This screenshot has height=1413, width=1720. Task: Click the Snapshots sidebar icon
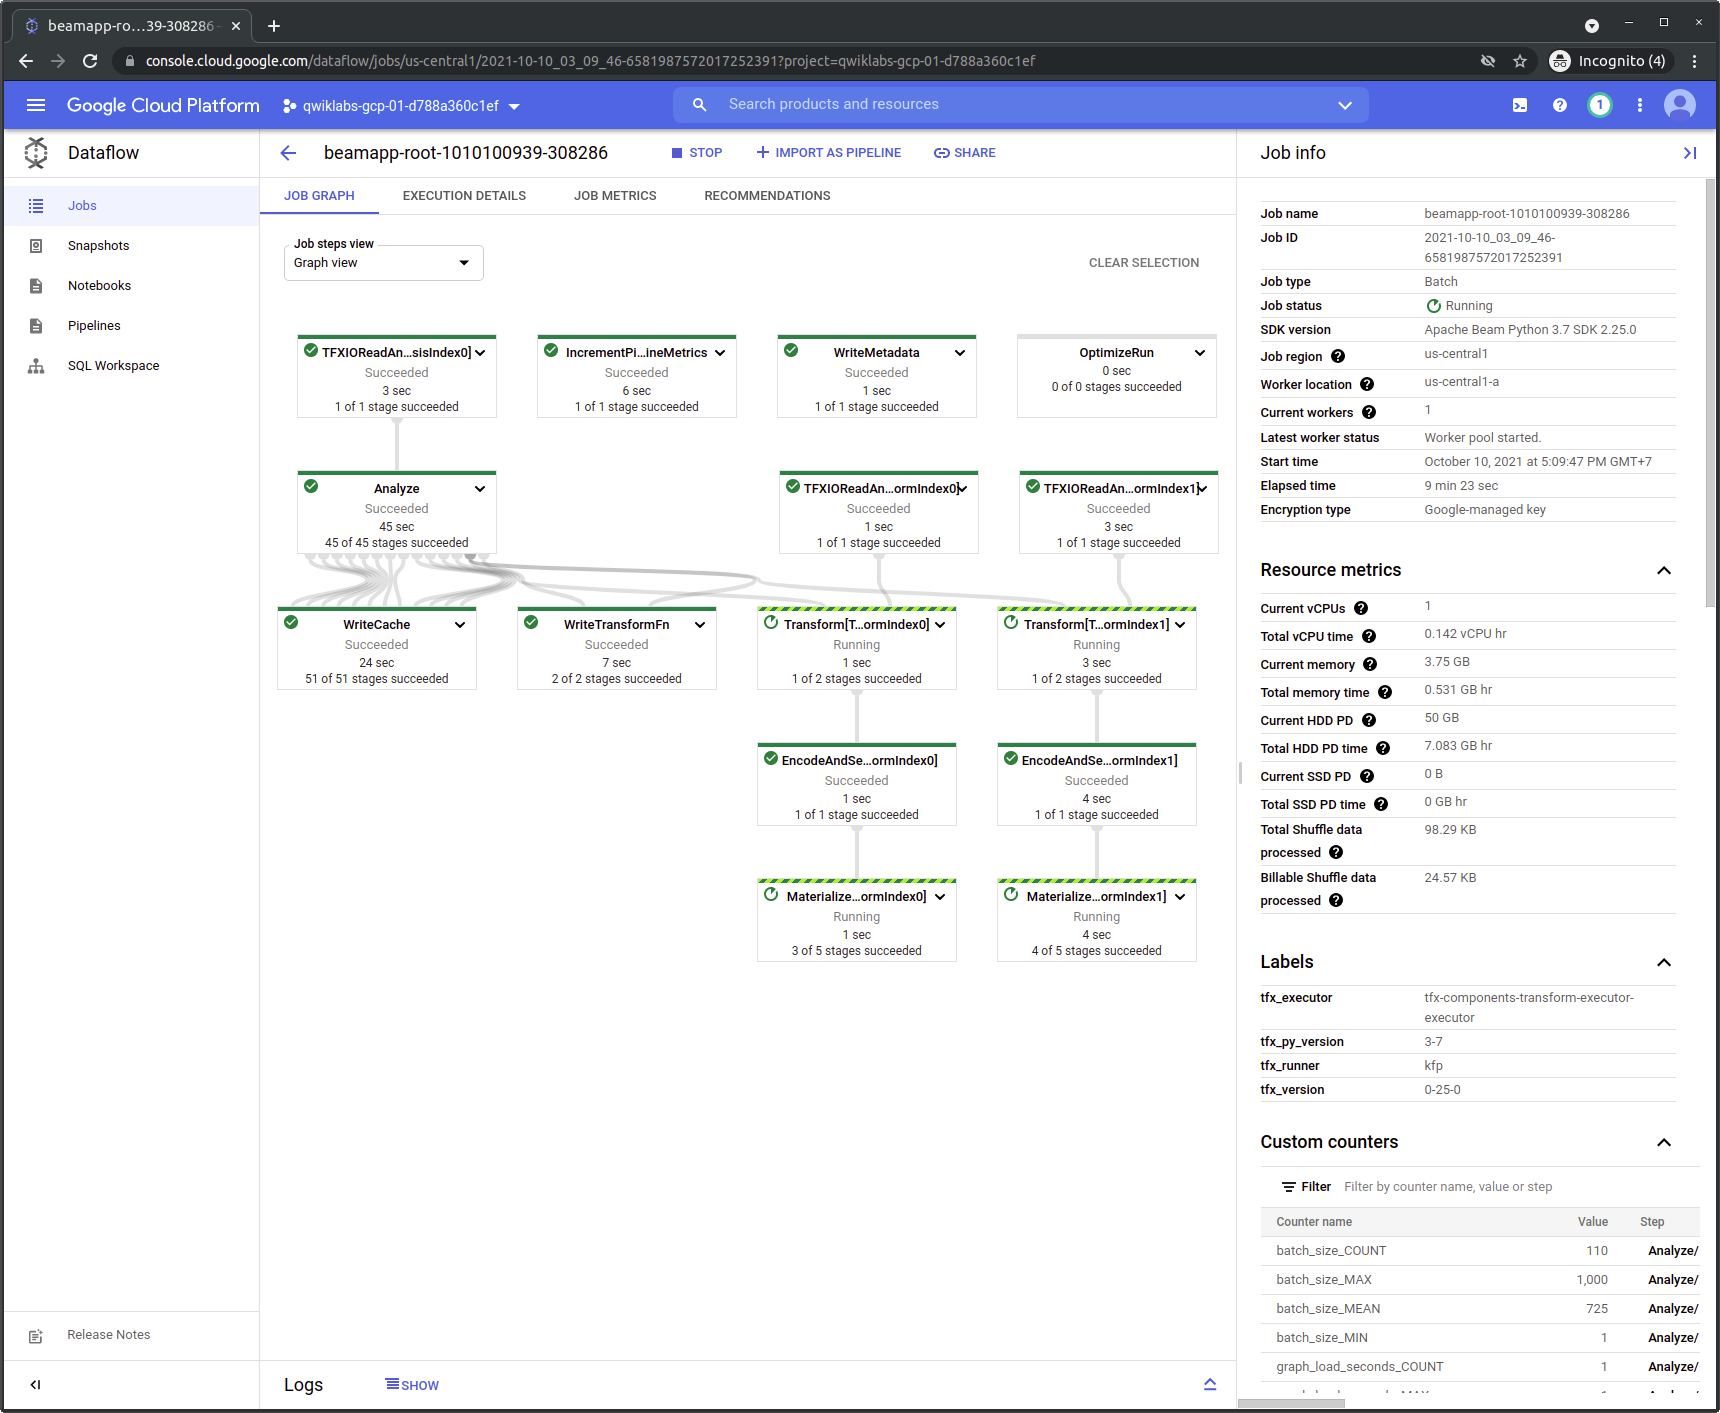(36, 246)
